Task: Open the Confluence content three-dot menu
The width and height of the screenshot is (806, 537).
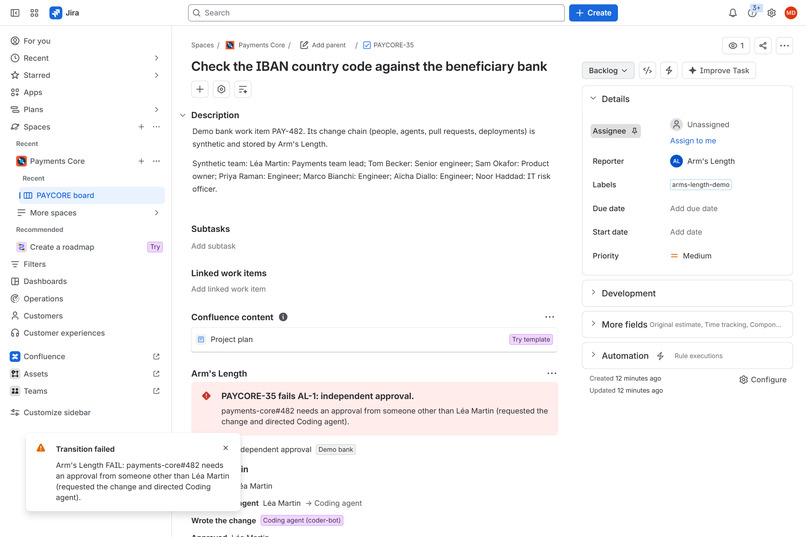Action: (x=549, y=317)
